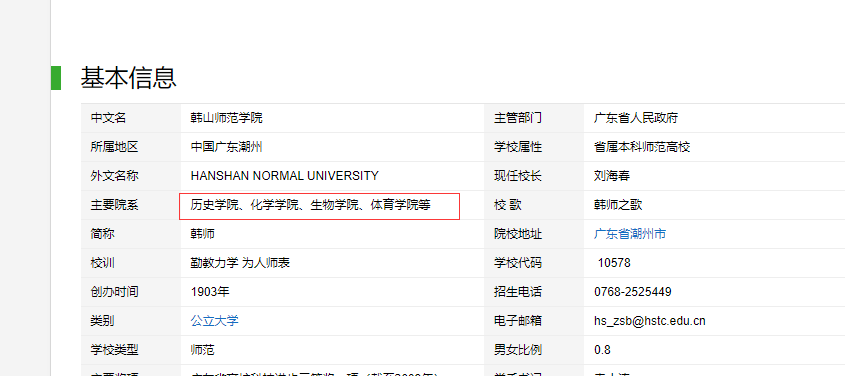Select the 创办时间 label cell

[x=131, y=293]
